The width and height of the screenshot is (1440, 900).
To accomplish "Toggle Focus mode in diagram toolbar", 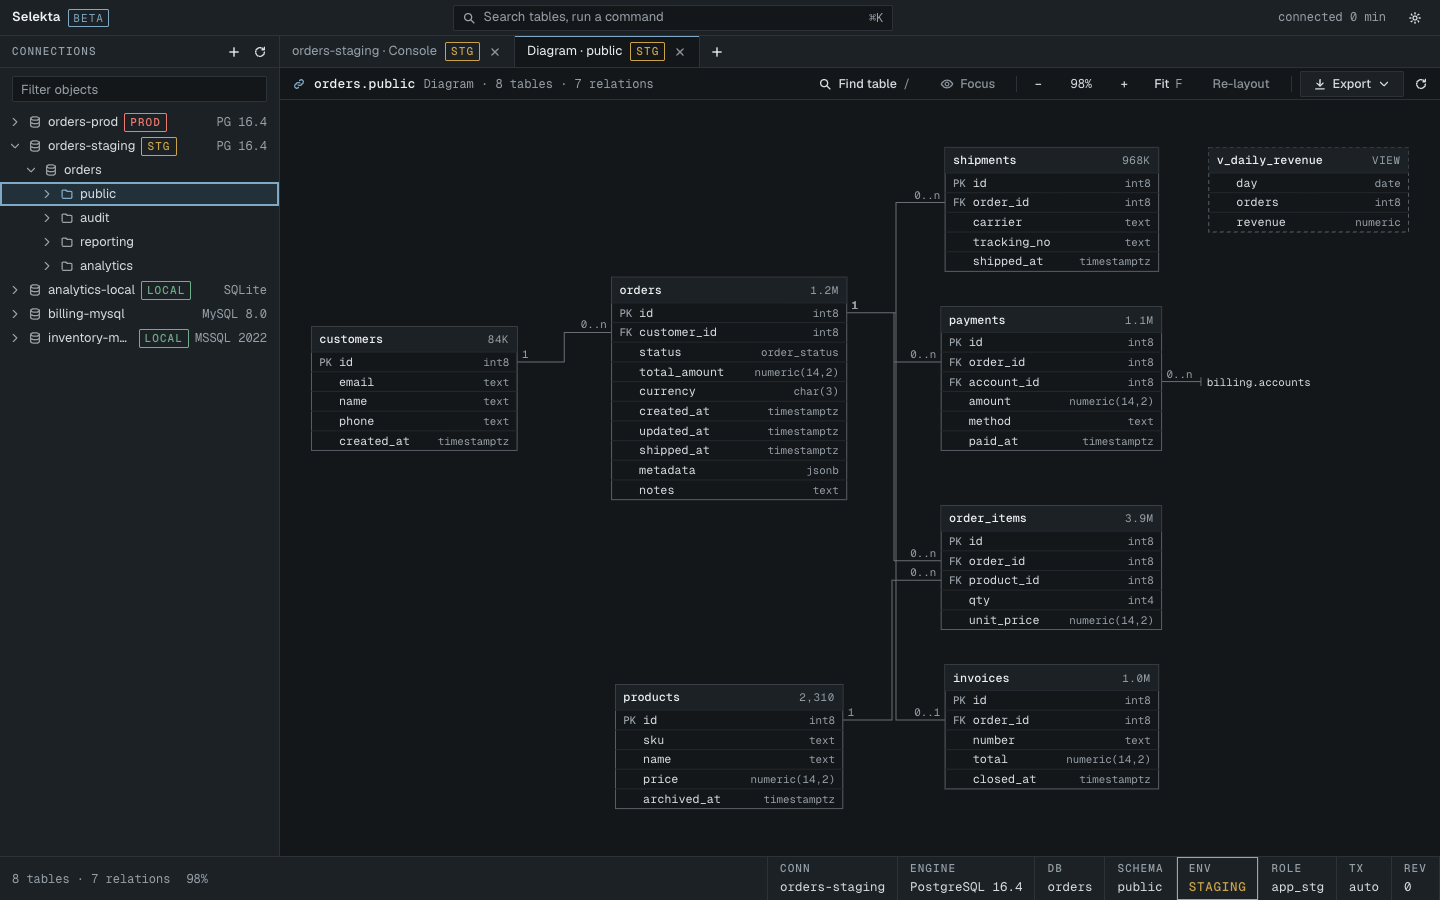I will pyautogui.click(x=968, y=84).
